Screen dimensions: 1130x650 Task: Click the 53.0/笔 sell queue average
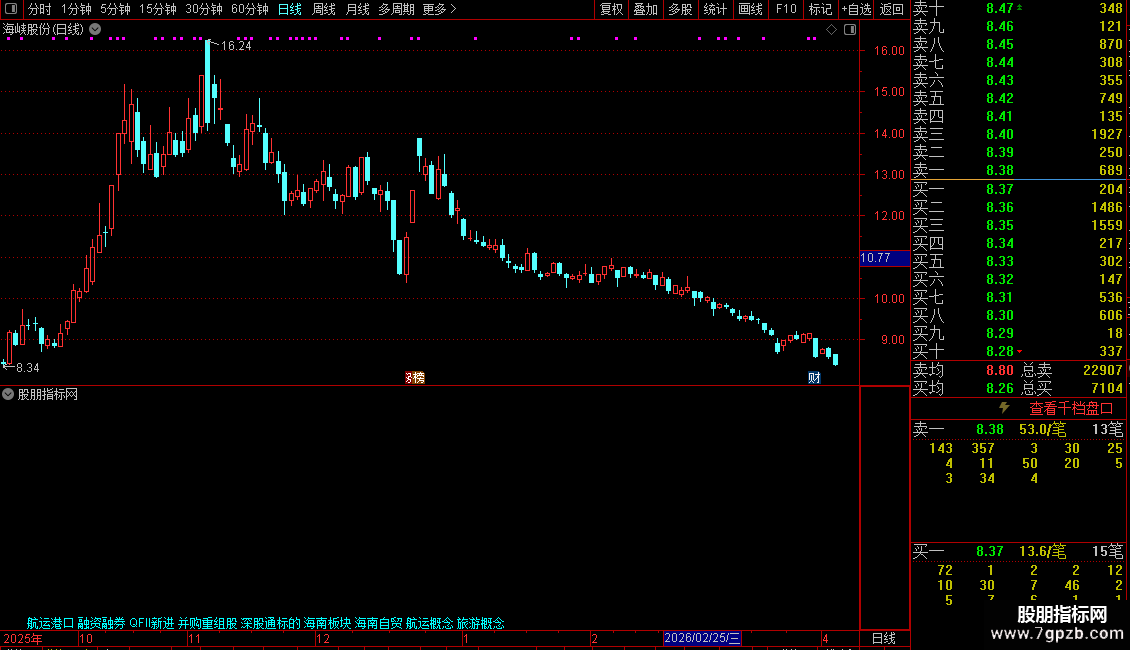click(1042, 429)
